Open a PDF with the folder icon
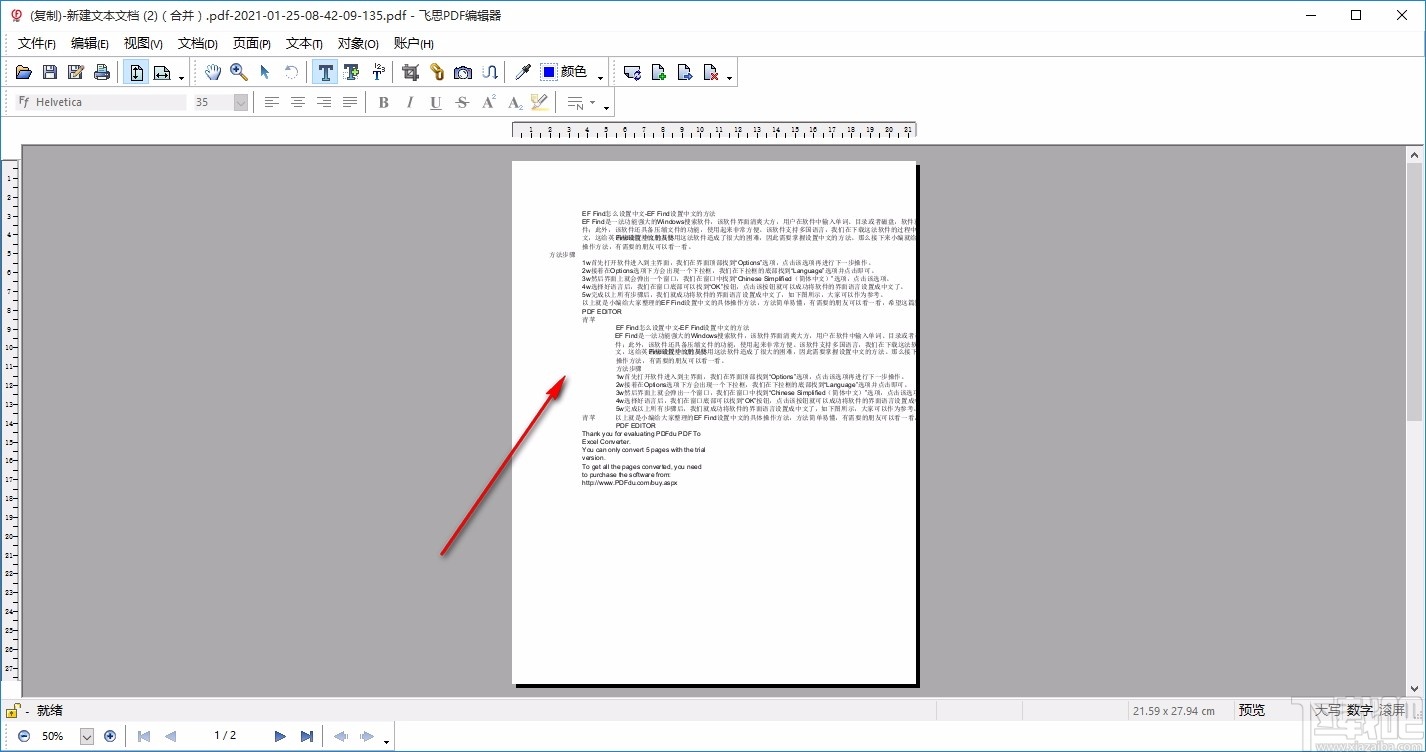The height and width of the screenshot is (752, 1426). (24, 72)
